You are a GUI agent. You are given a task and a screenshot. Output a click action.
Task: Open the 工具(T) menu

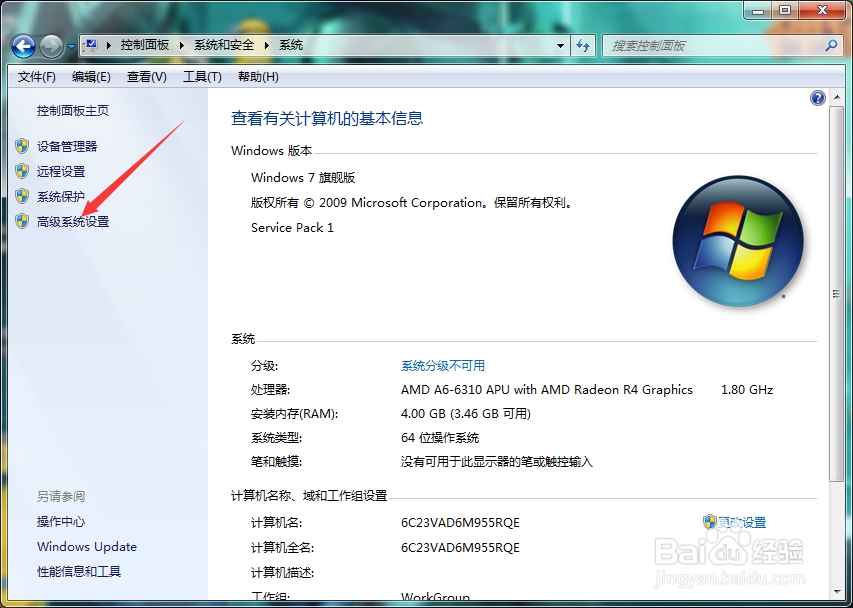click(x=202, y=77)
